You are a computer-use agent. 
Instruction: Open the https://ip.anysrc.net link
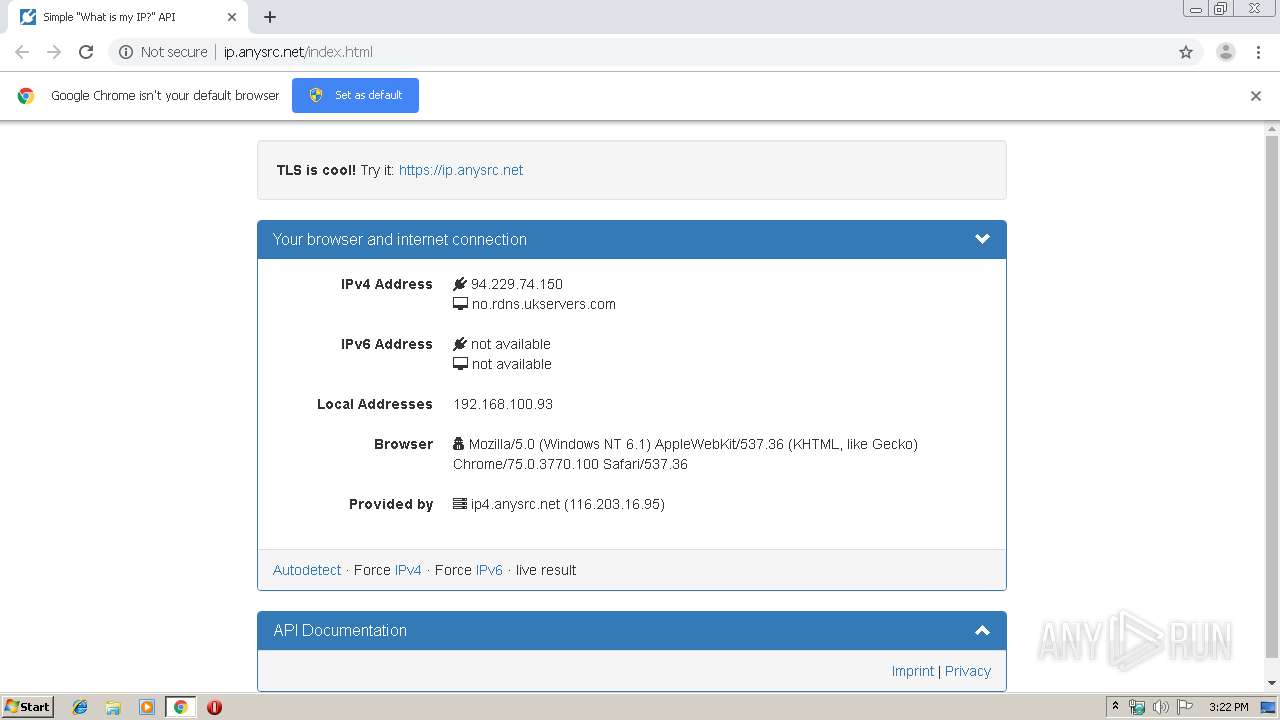(x=461, y=170)
